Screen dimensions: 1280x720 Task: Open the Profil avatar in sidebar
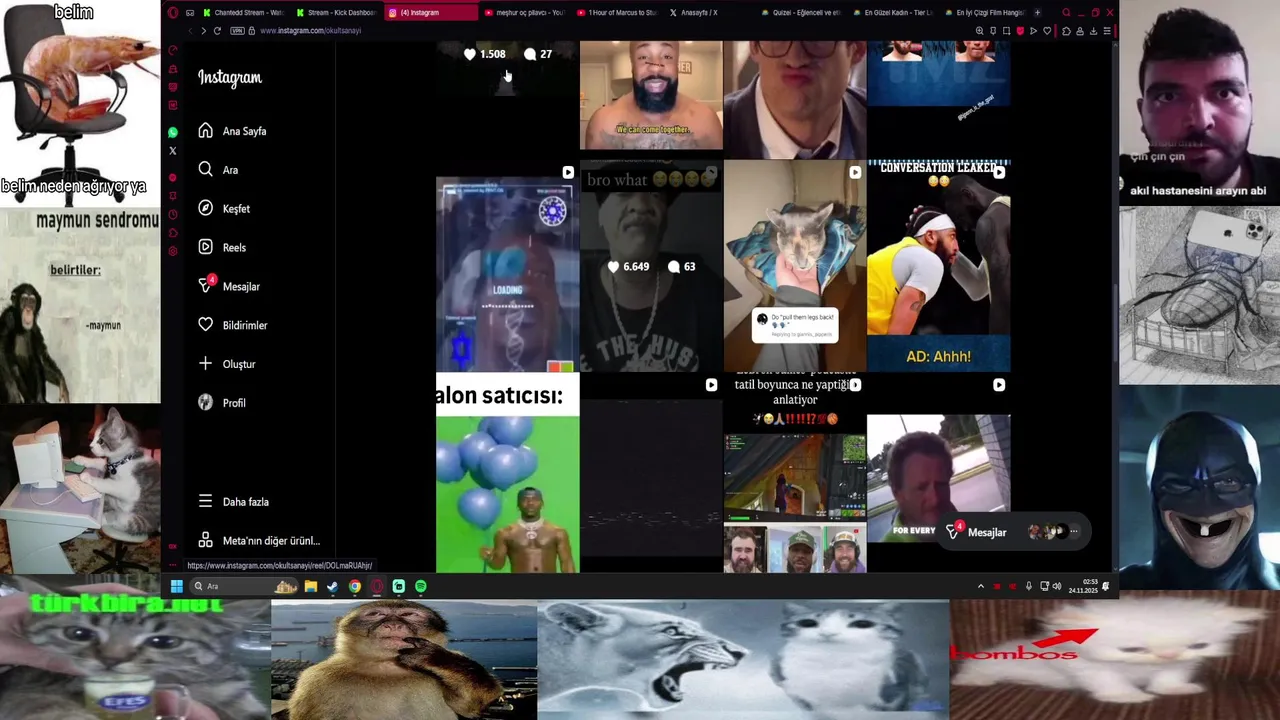point(205,402)
